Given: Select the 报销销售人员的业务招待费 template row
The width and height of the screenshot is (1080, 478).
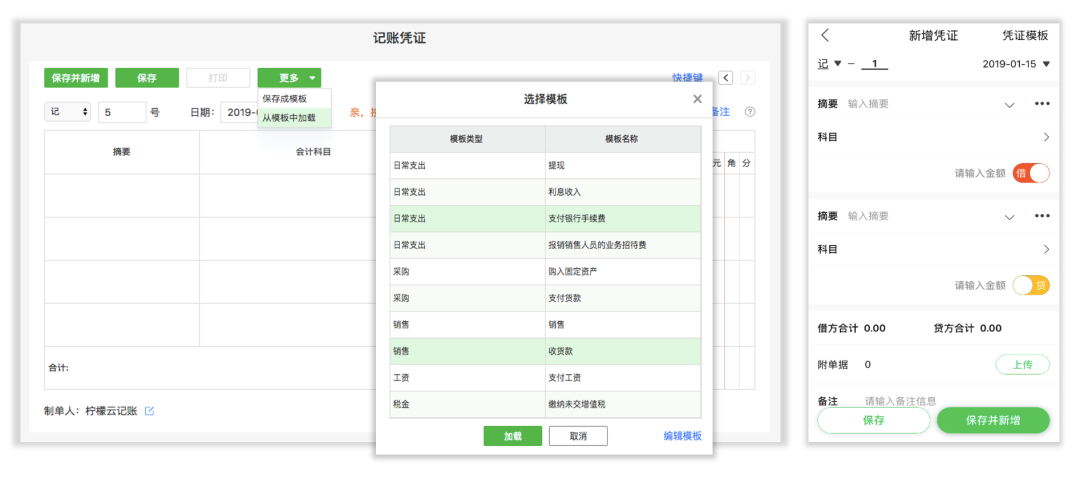Looking at the screenshot, I should [x=546, y=245].
